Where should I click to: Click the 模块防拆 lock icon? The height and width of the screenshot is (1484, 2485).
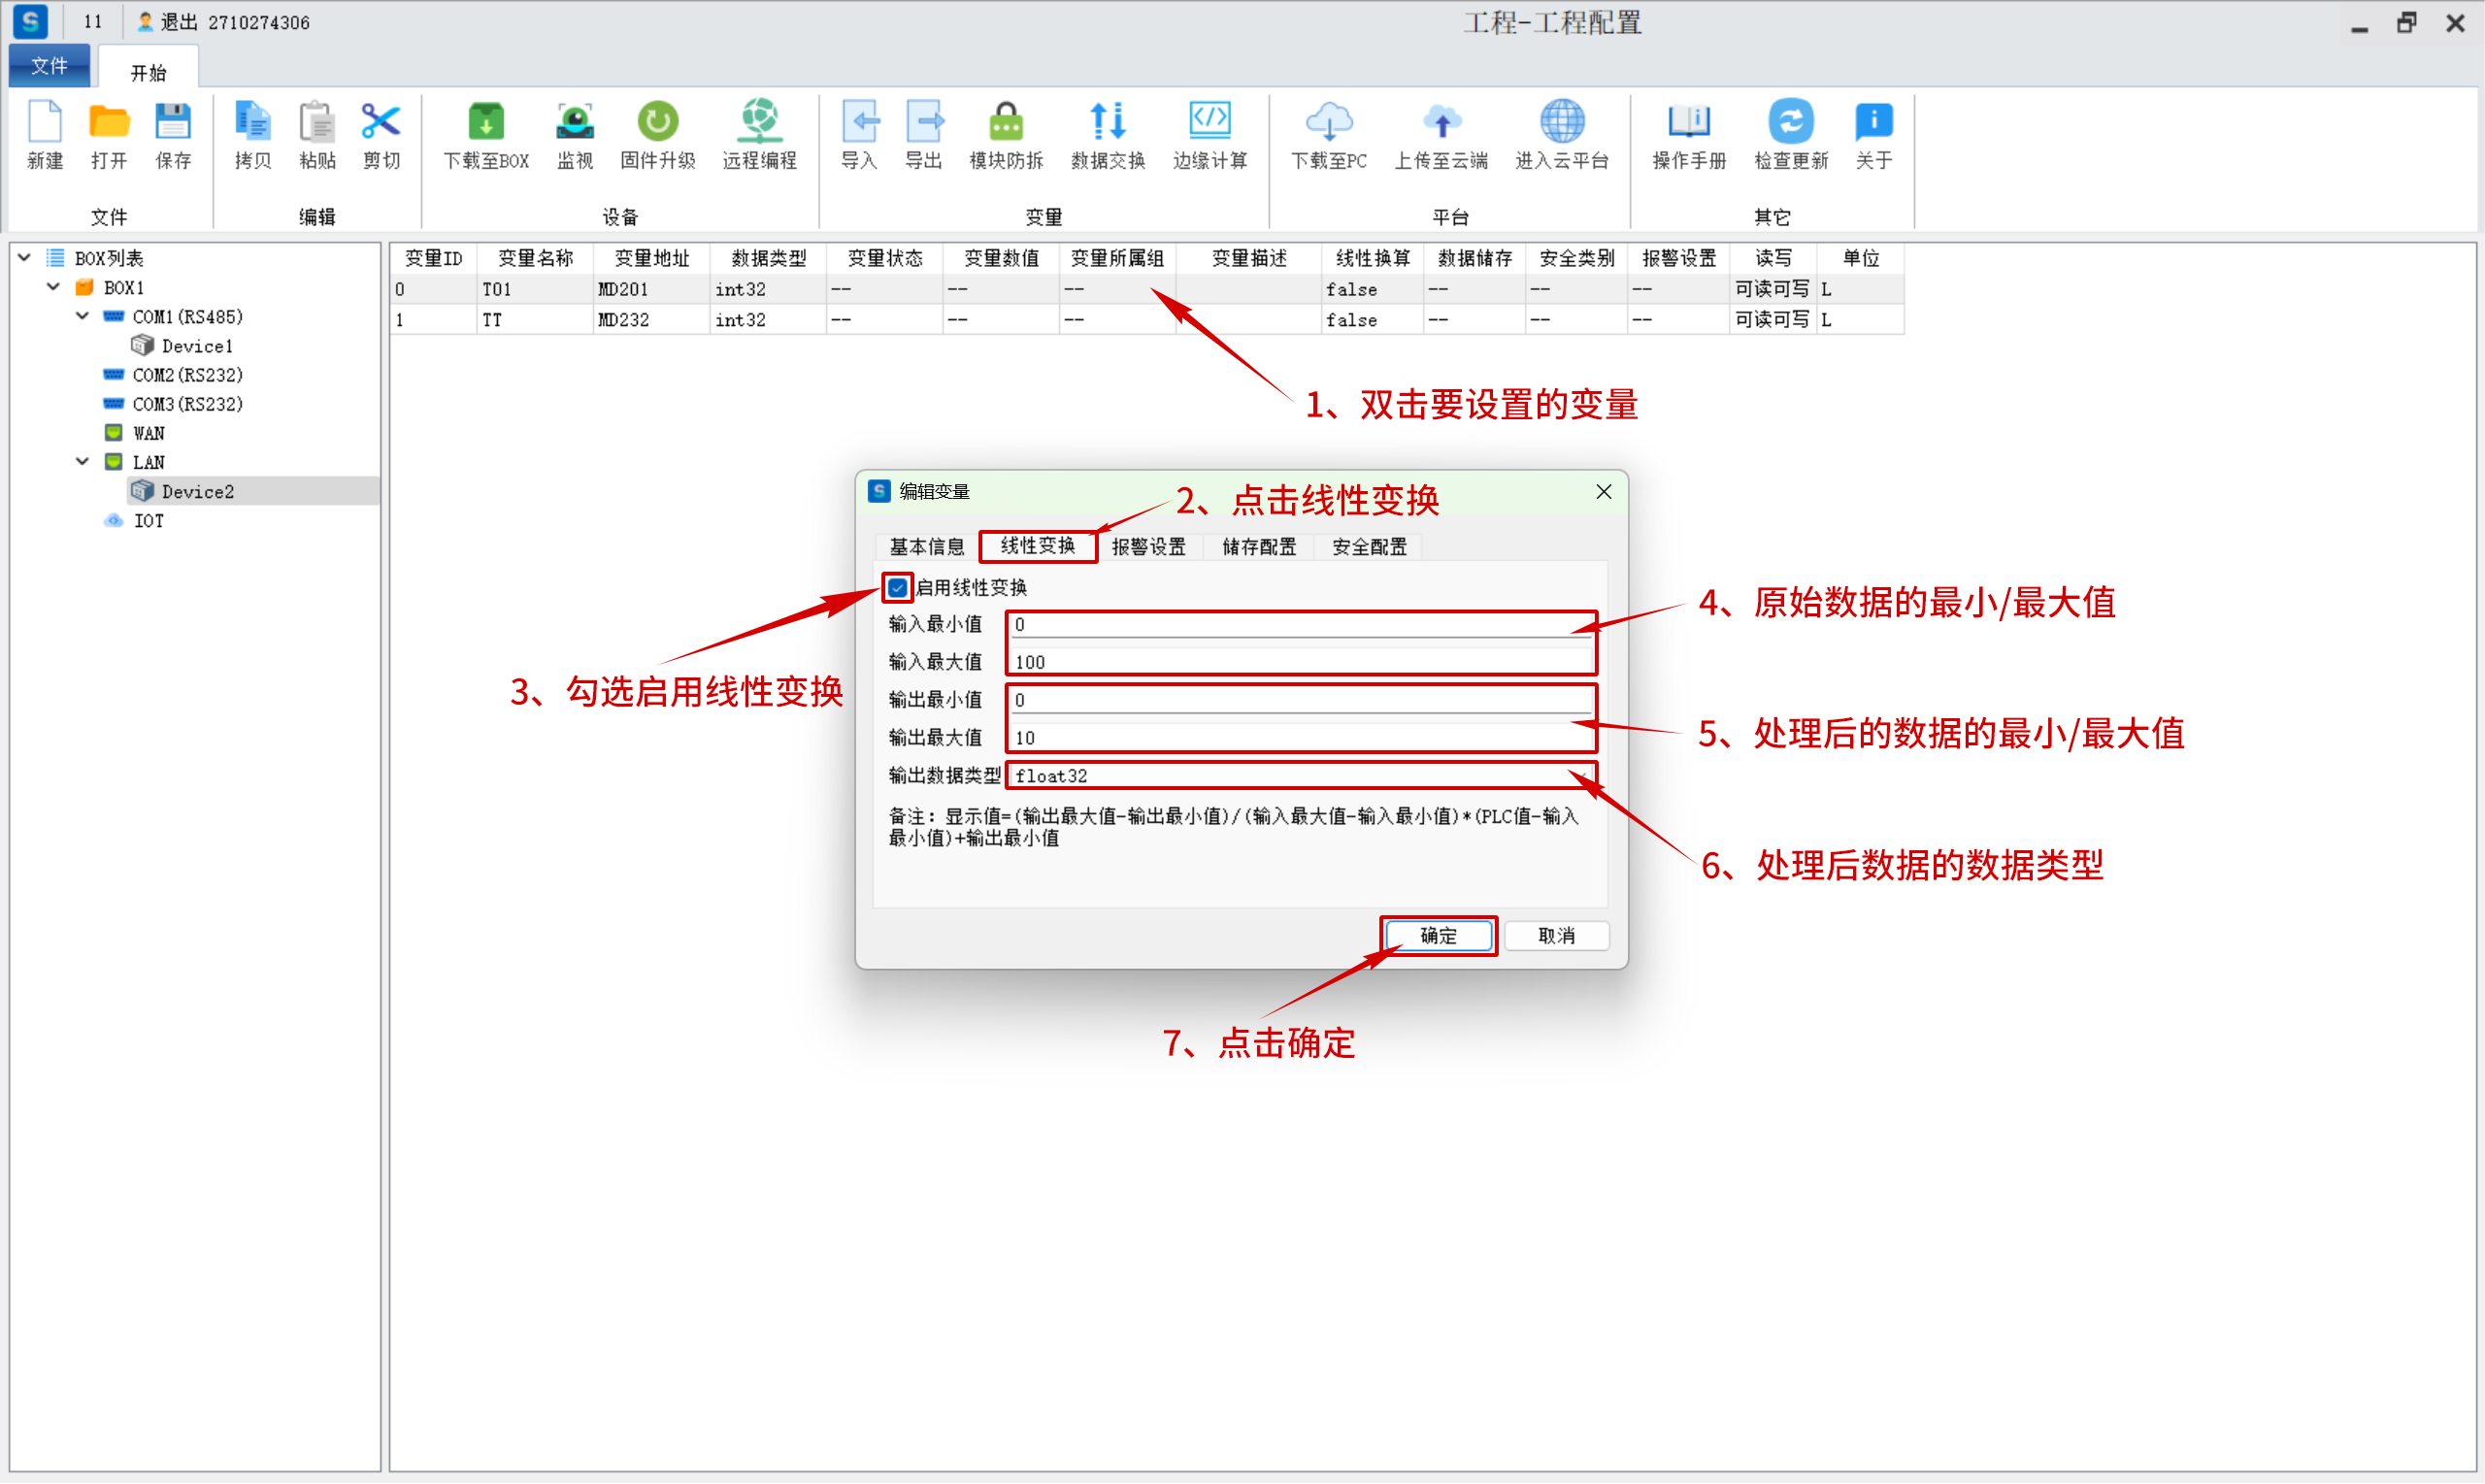point(1005,123)
